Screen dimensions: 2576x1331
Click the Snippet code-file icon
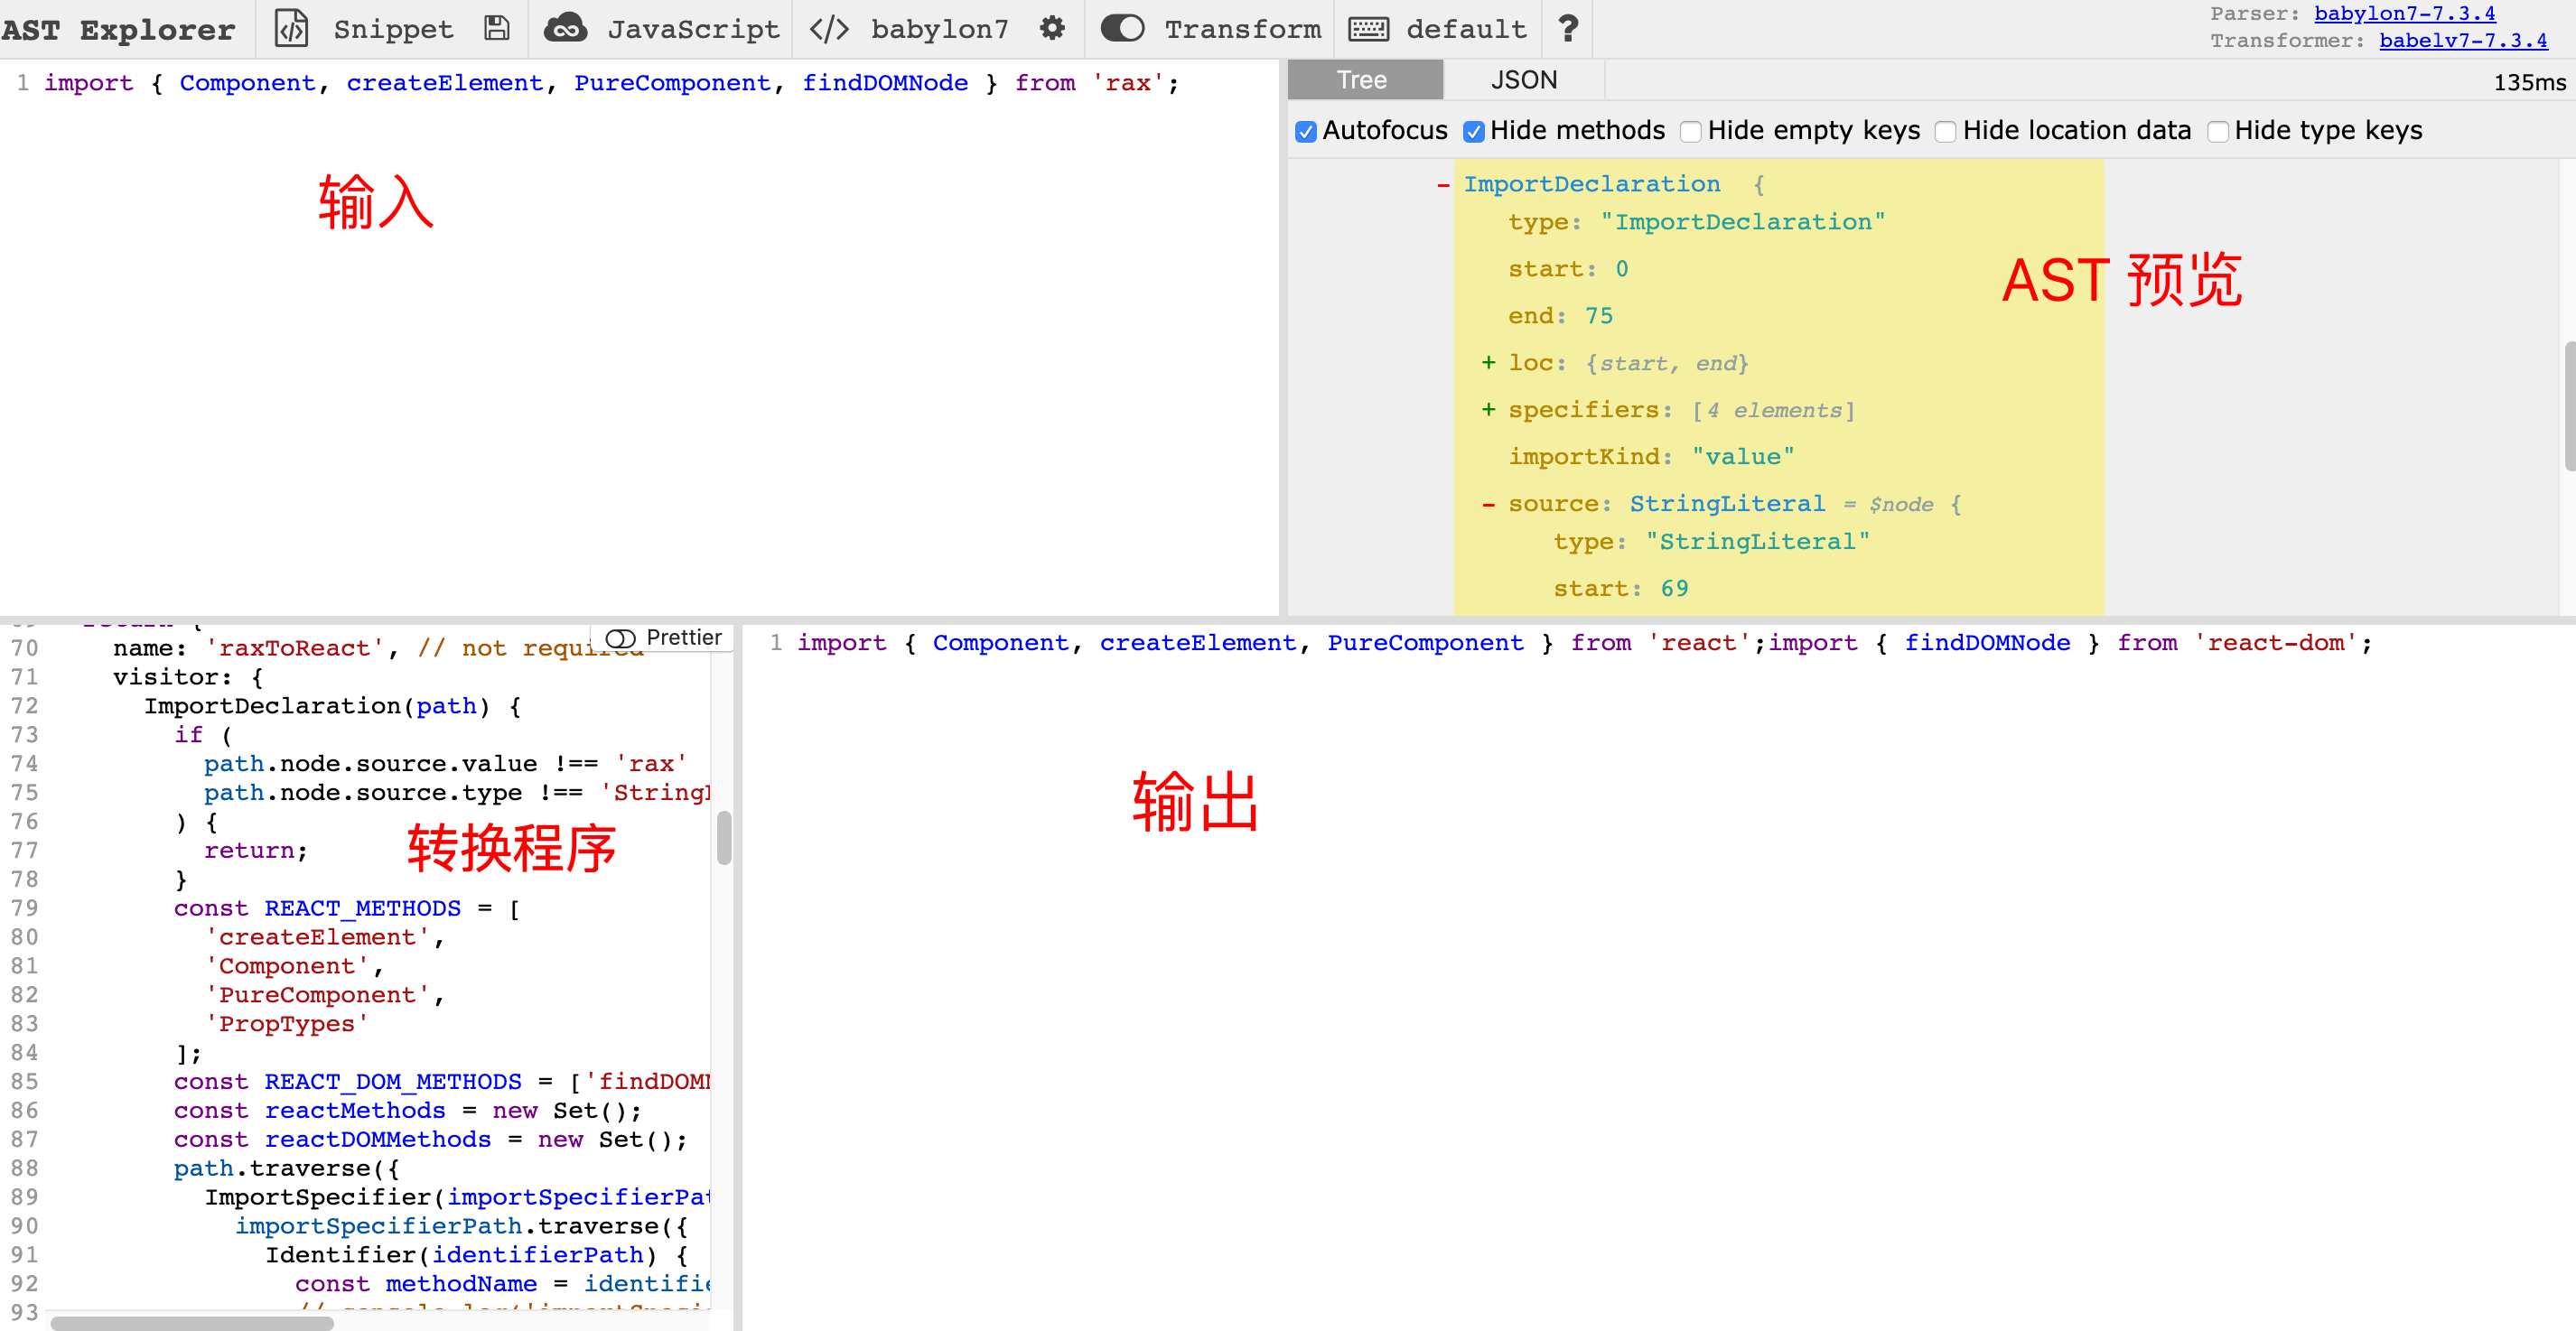[291, 29]
